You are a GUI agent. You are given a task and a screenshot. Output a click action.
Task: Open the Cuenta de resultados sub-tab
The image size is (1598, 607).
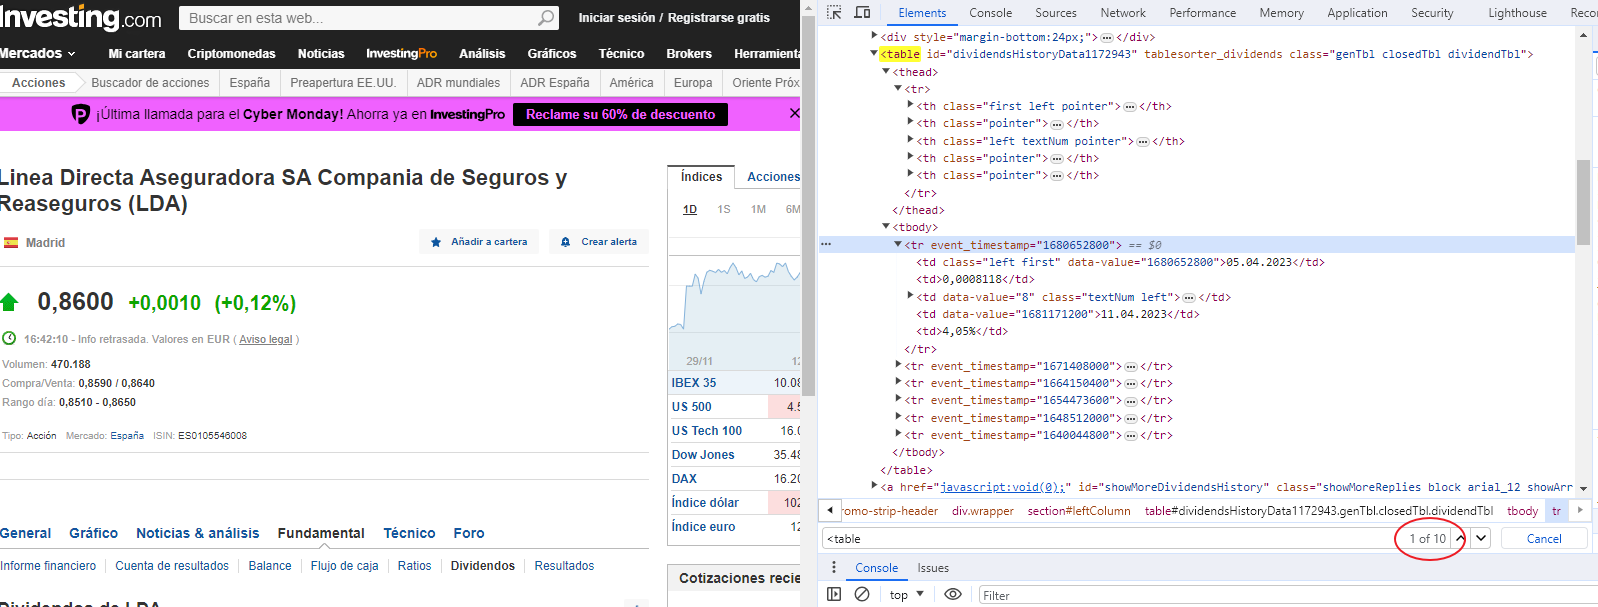(x=172, y=566)
